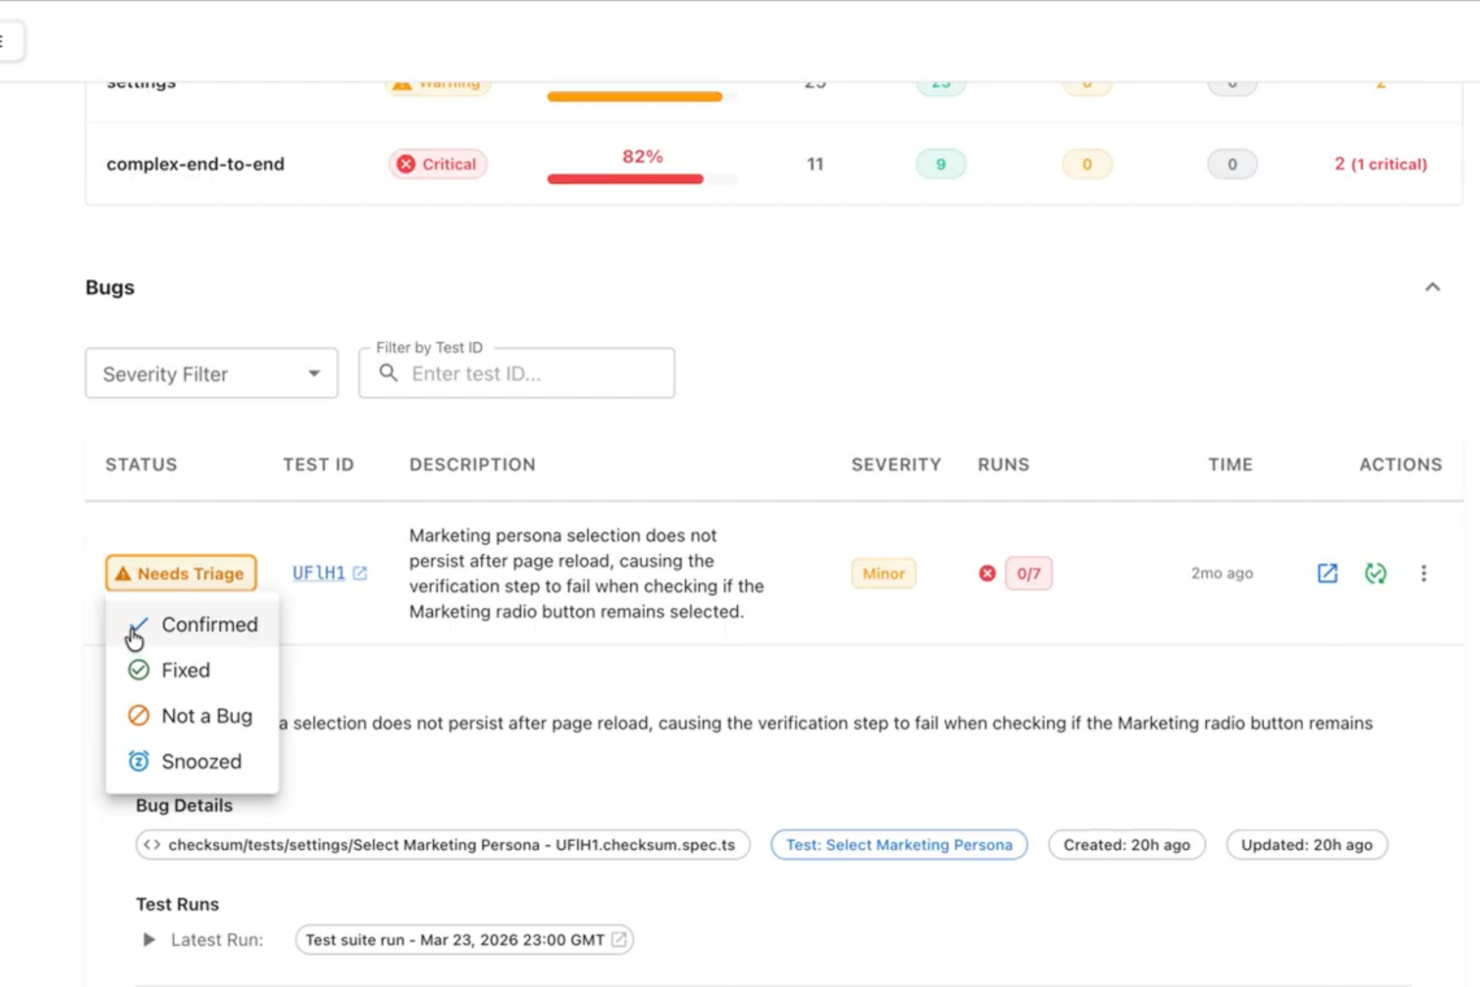1480x987 pixels.
Task: Click the code icon in spec file chip
Action: (x=152, y=844)
